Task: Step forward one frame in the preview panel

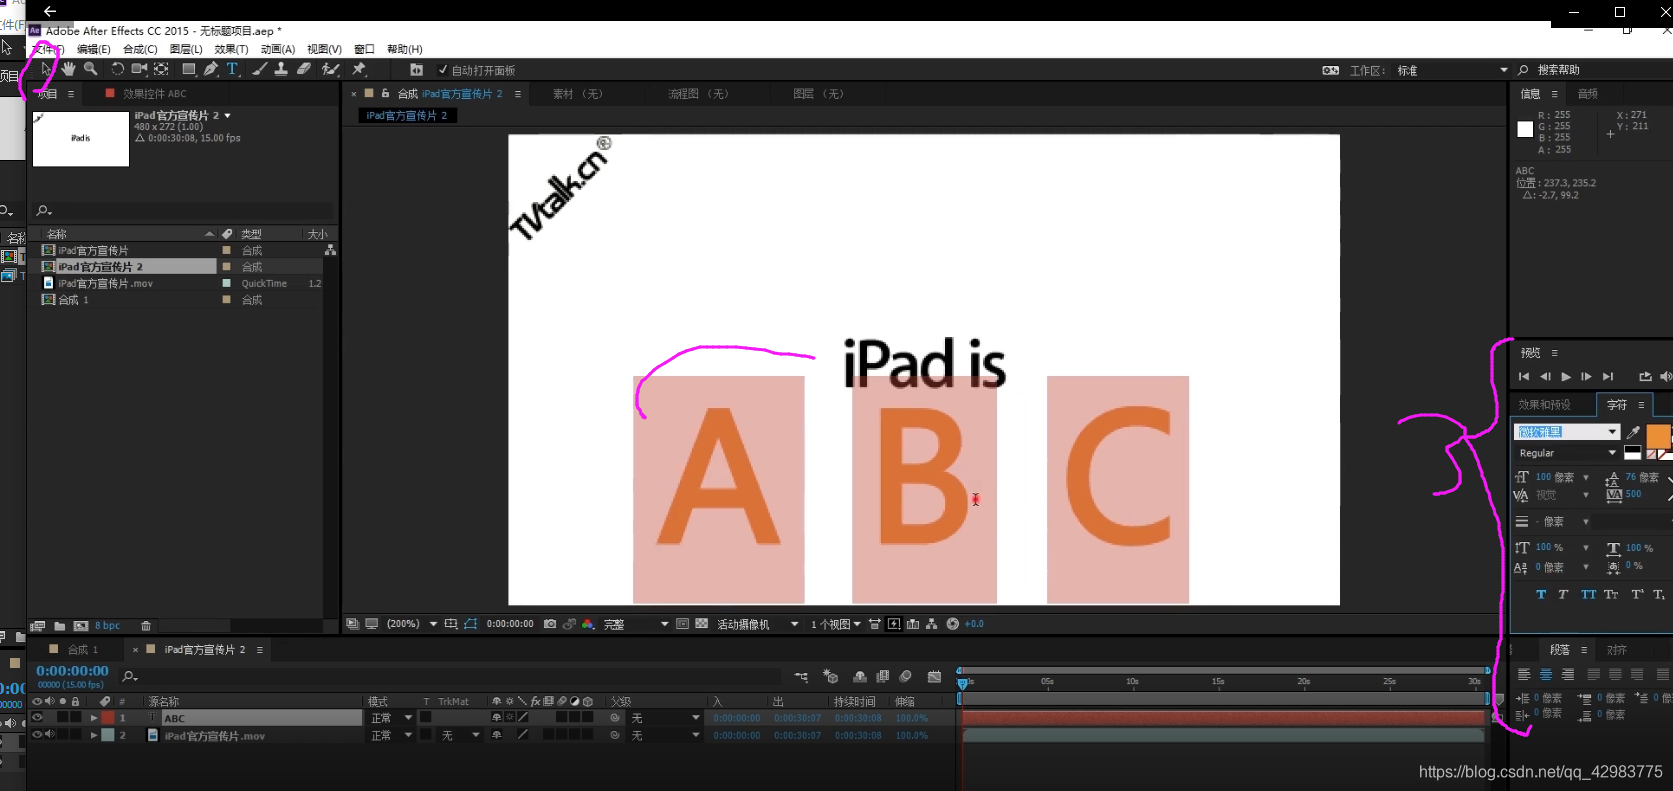Action: [1586, 377]
